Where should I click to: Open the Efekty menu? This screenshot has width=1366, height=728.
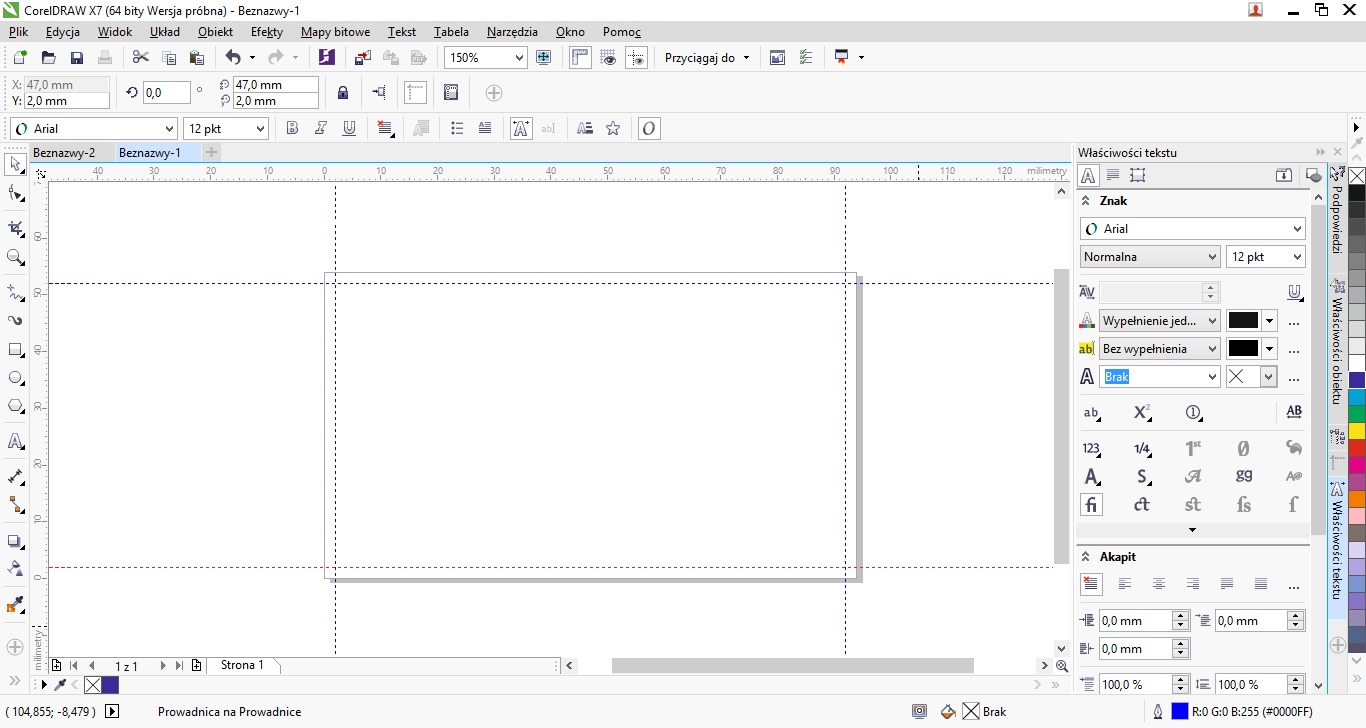click(x=267, y=32)
